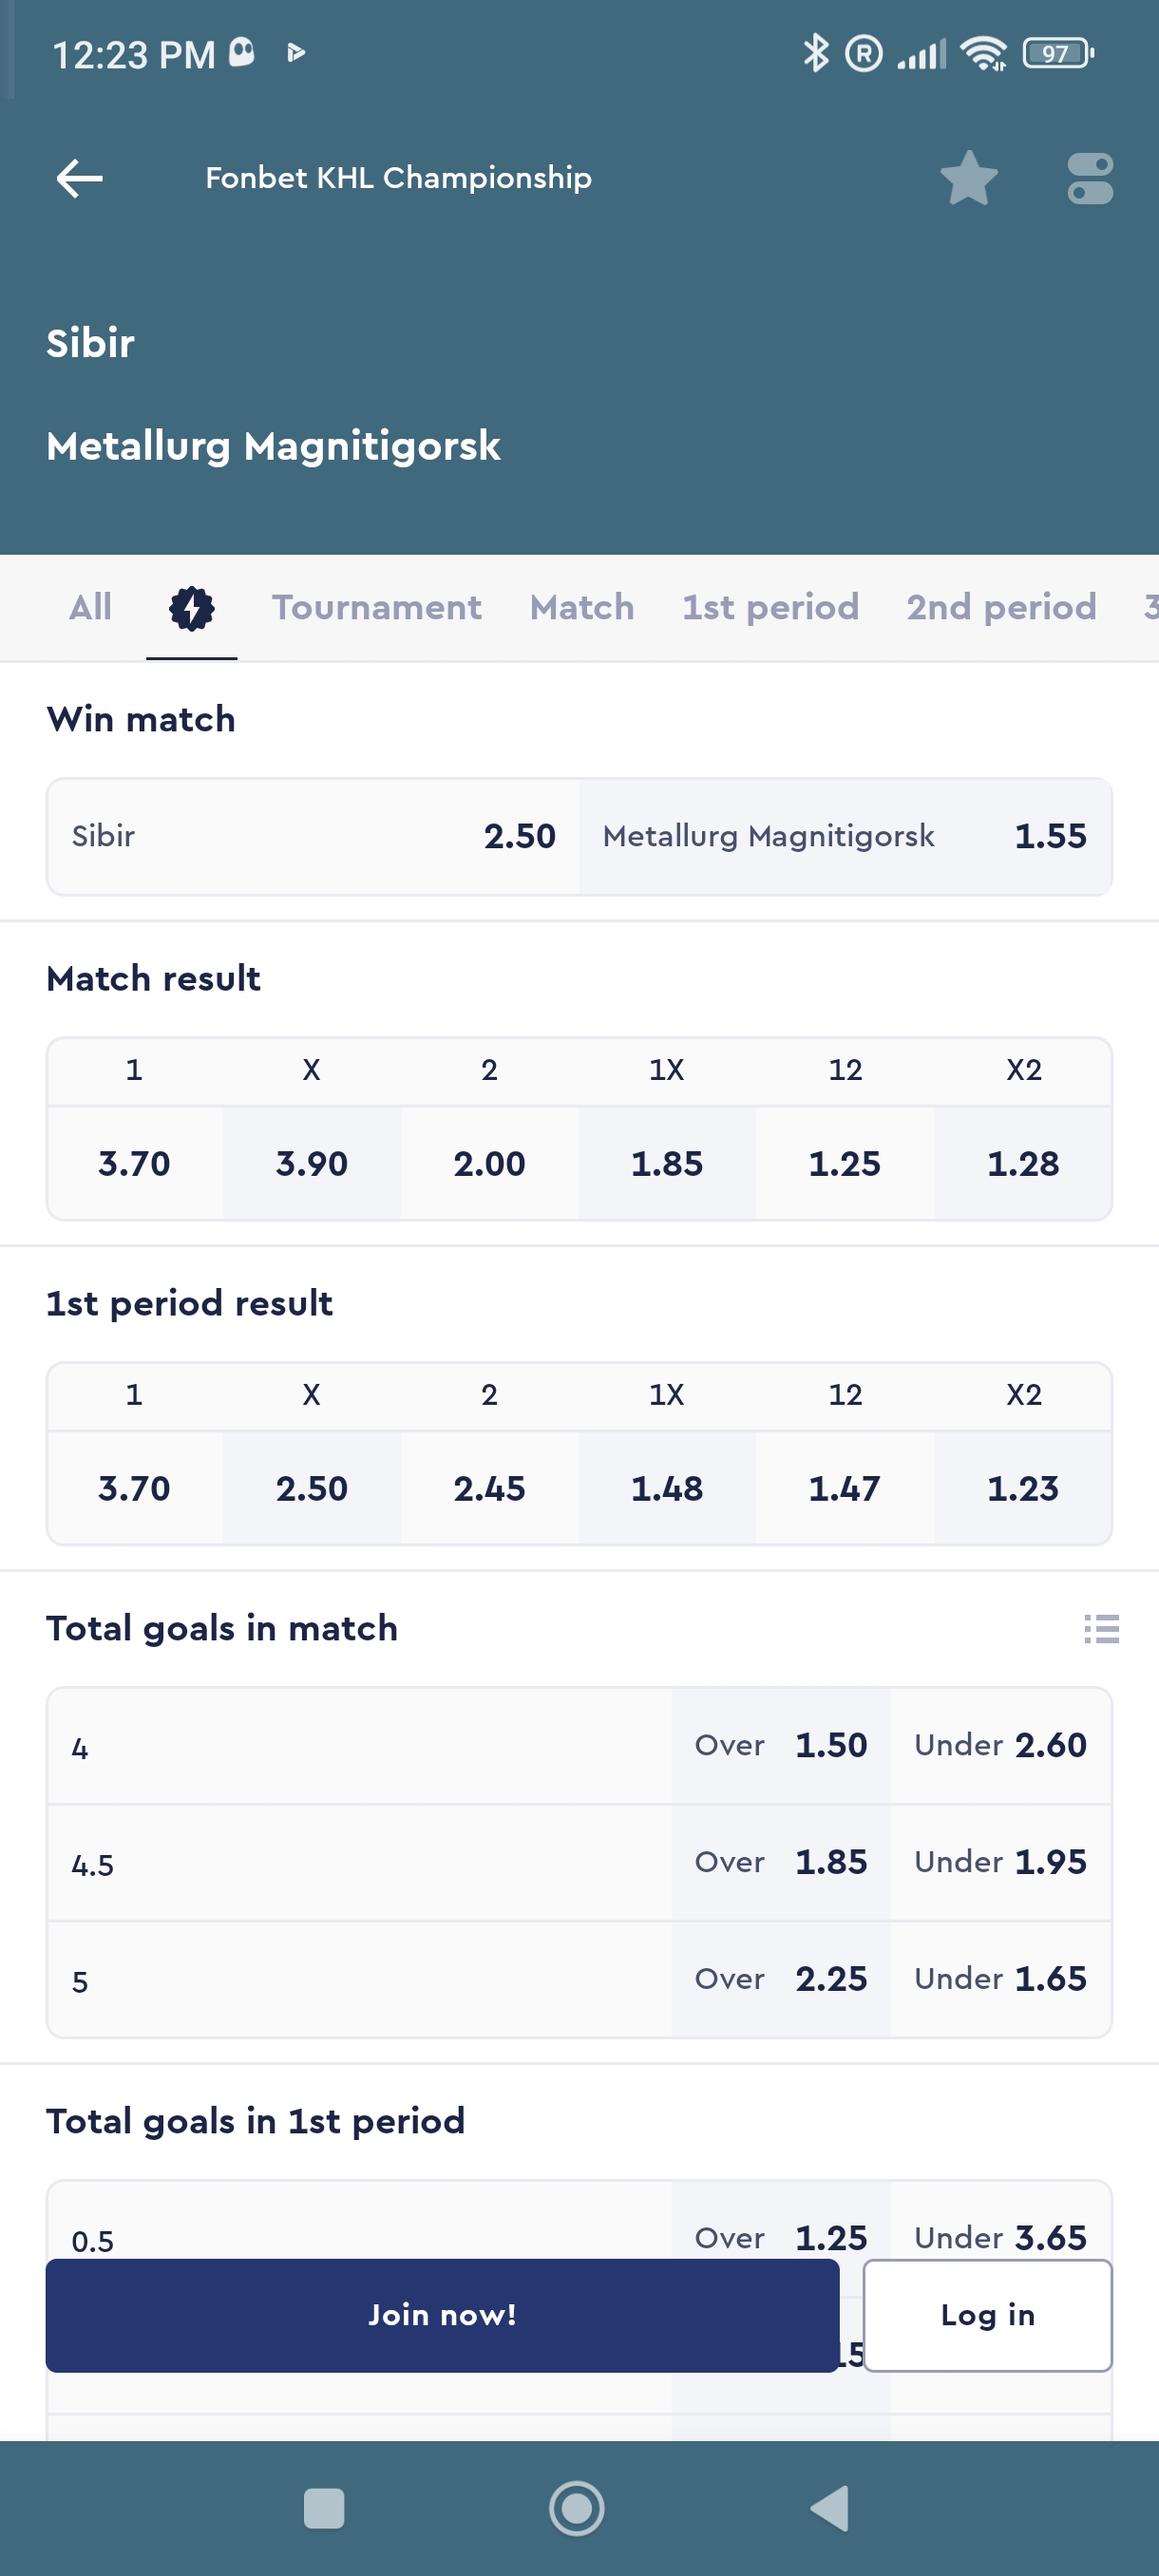Tap the back arrow icon
The width and height of the screenshot is (1159, 2576).
[x=80, y=179]
